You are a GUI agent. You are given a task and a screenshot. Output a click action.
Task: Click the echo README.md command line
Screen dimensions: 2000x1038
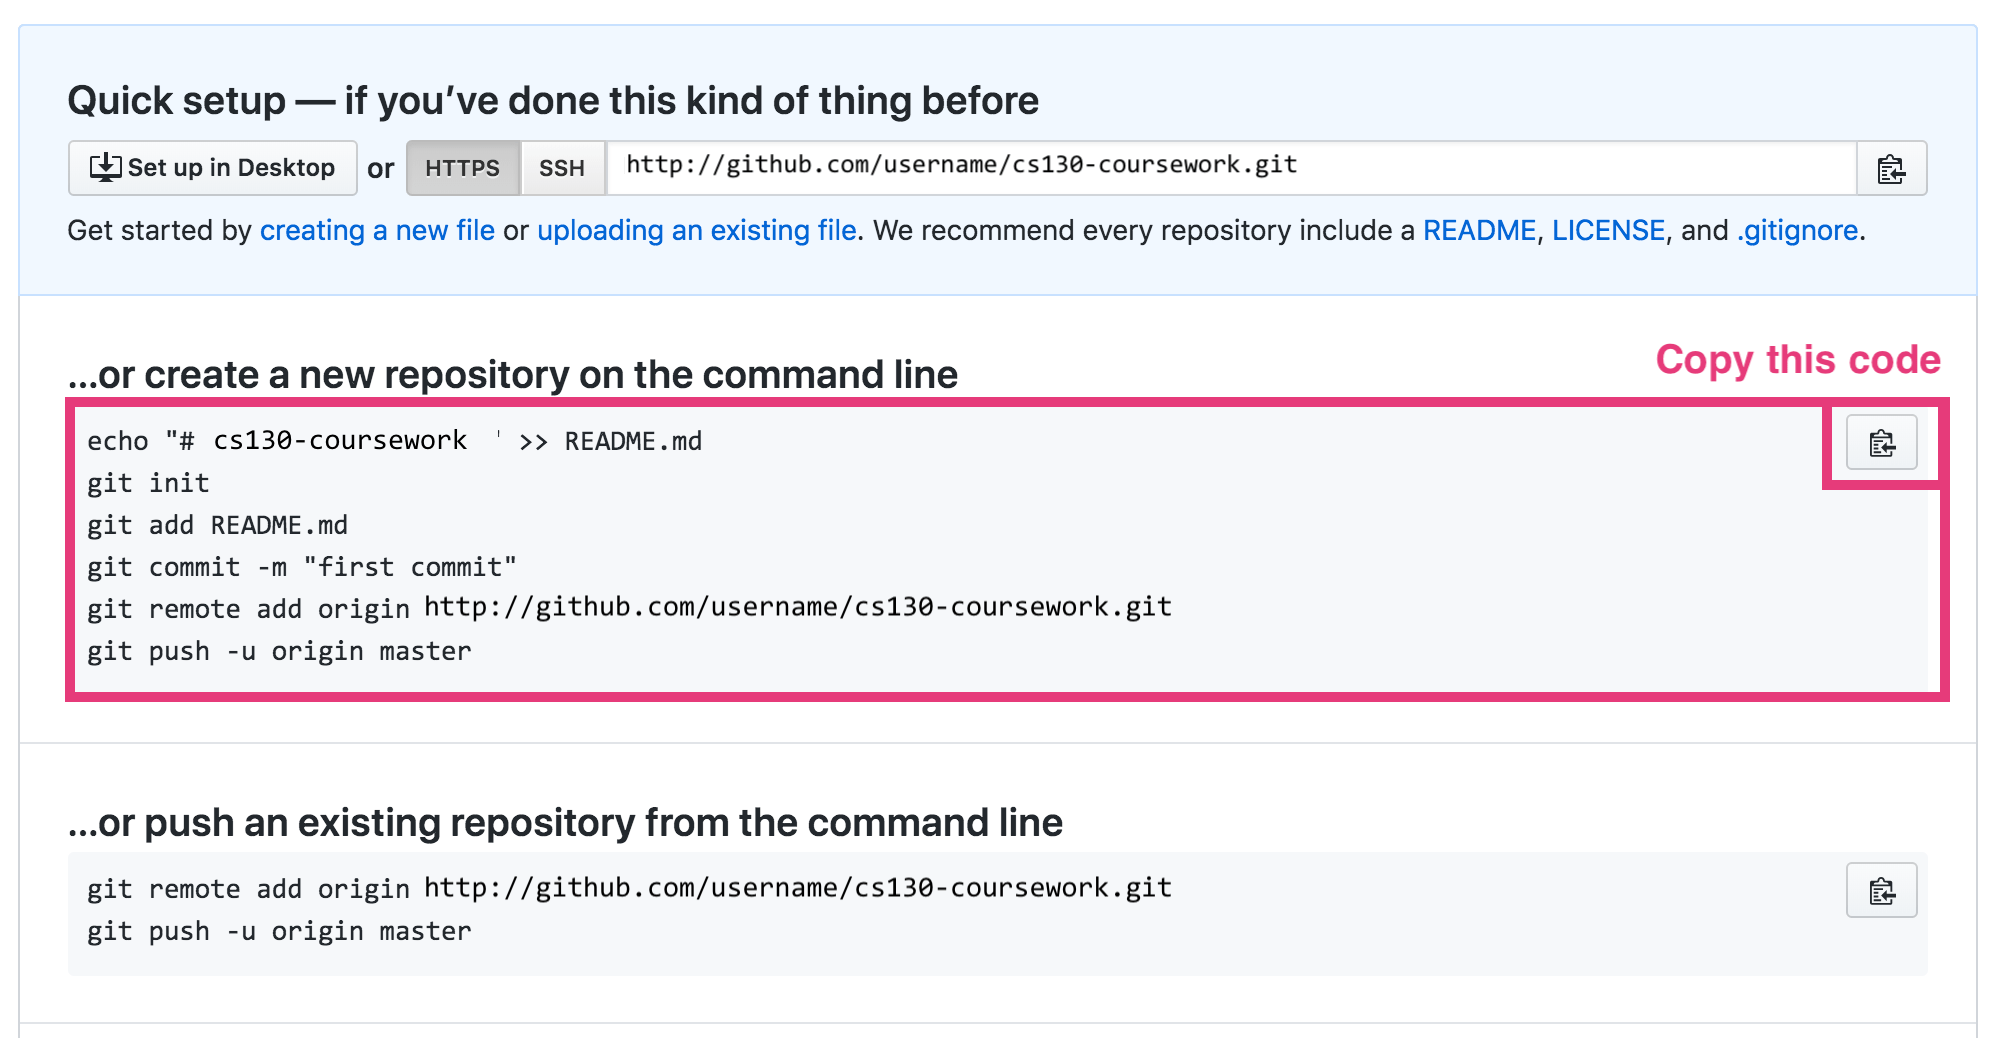point(394,441)
